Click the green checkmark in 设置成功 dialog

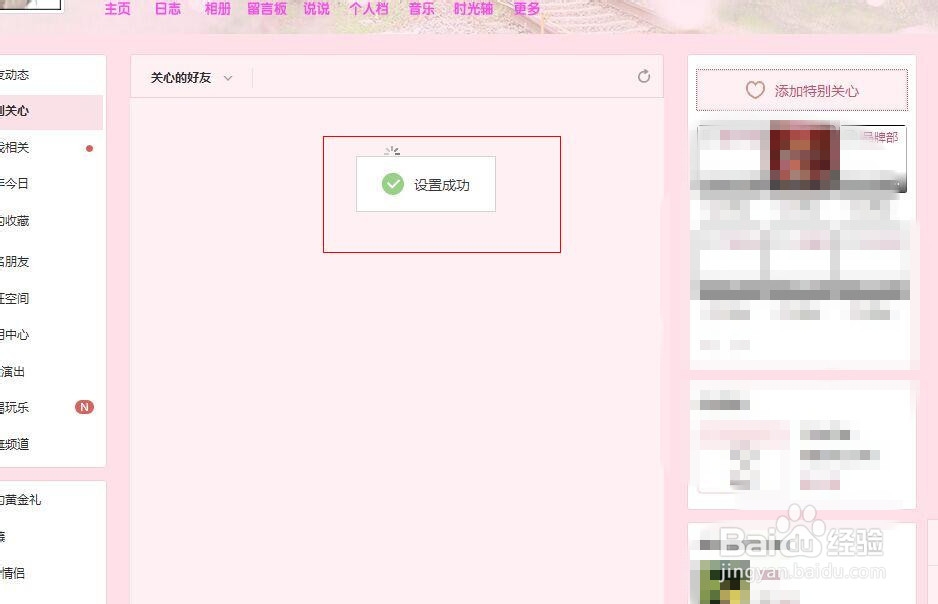[392, 184]
